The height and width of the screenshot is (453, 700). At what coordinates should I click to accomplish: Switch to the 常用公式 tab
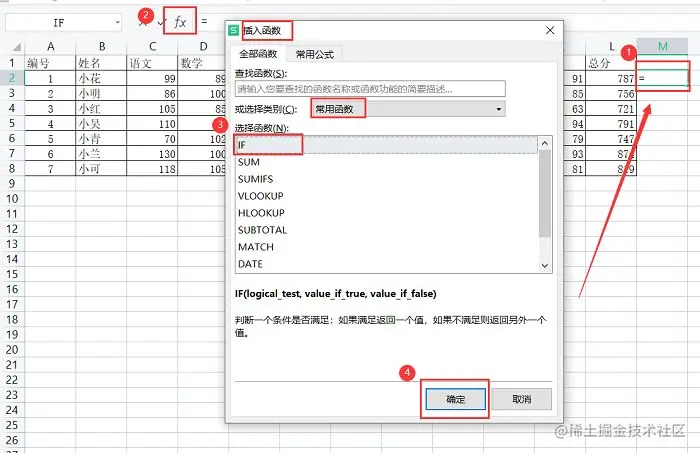point(315,54)
